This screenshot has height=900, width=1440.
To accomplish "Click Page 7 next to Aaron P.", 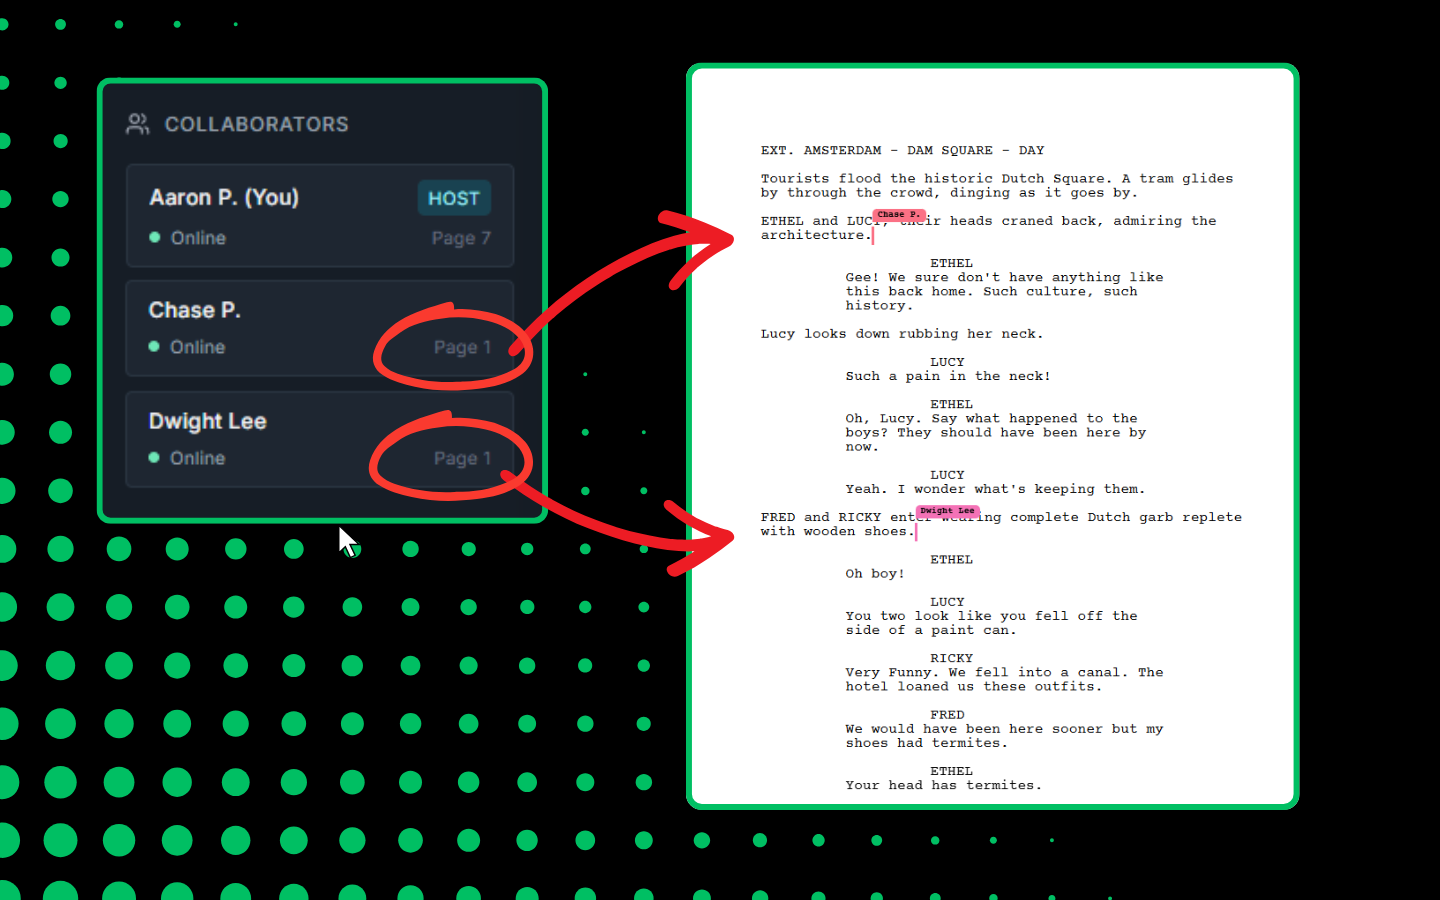I will click(461, 238).
